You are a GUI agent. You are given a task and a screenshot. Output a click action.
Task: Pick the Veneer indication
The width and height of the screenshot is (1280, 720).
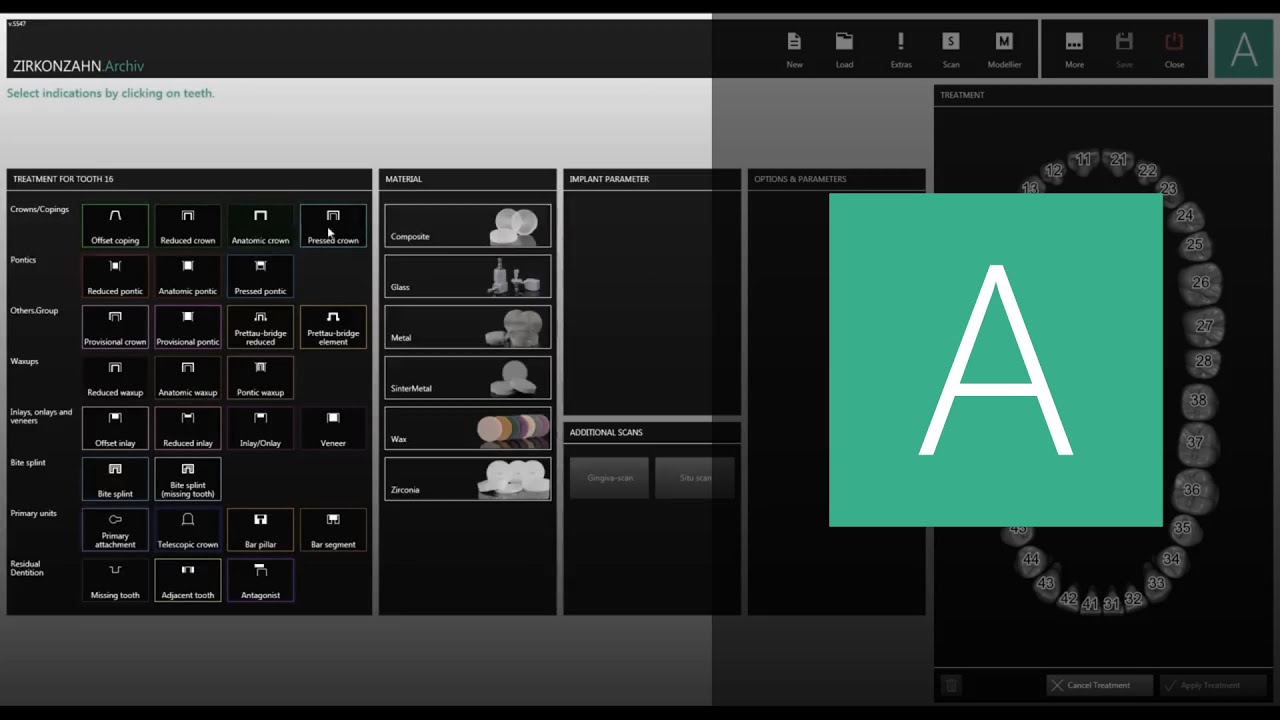pos(333,429)
